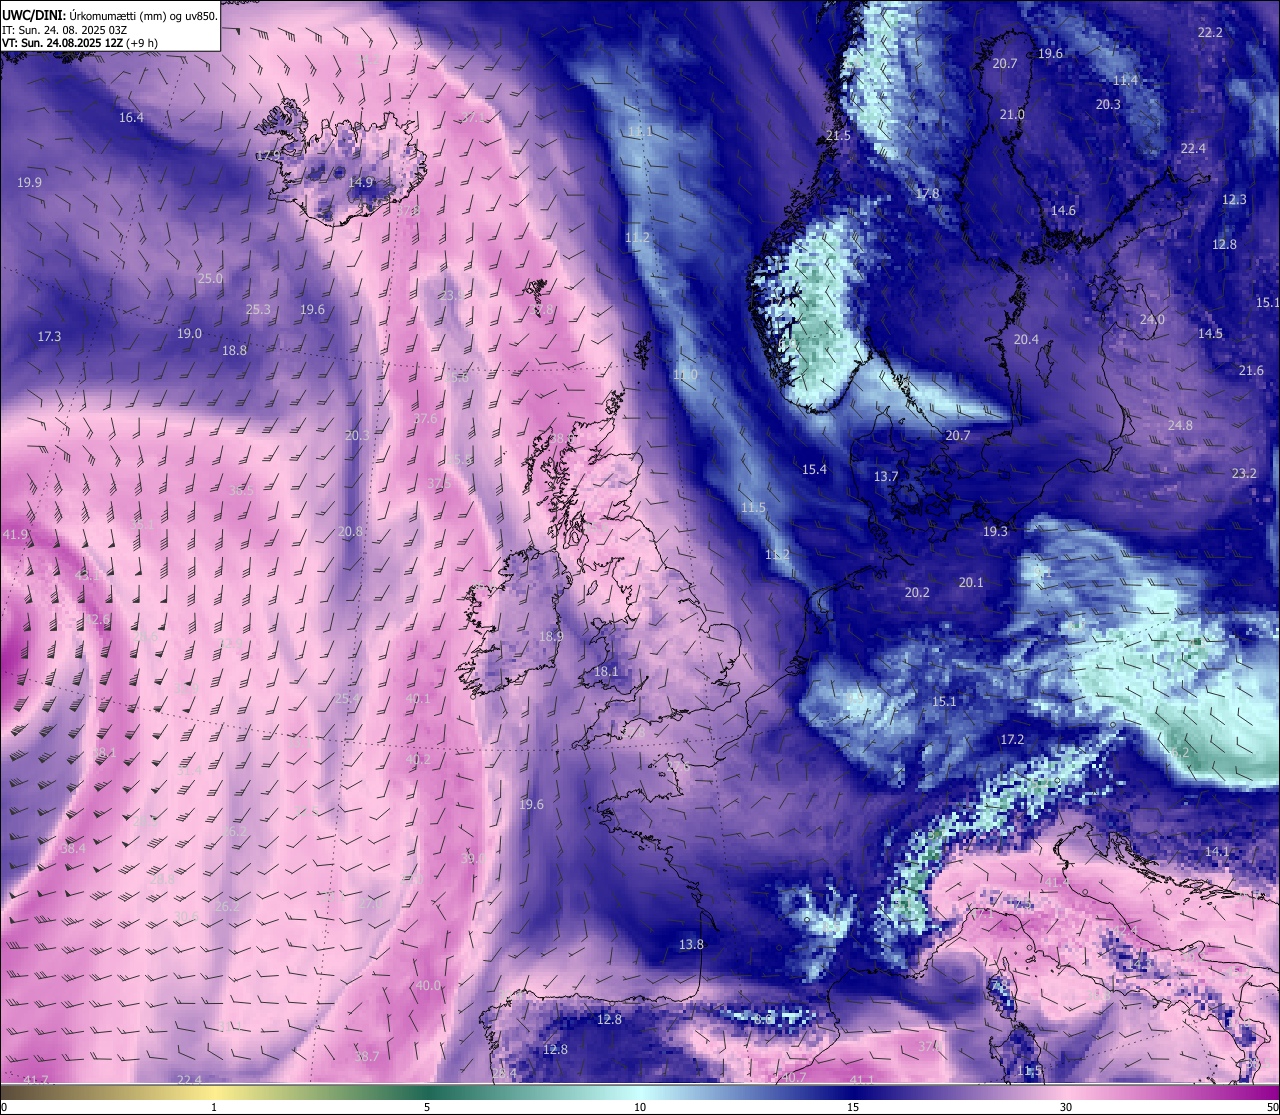The height and width of the screenshot is (1115, 1280).
Task: Click the 17.2 value label
Action: (x=1012, y=740)
